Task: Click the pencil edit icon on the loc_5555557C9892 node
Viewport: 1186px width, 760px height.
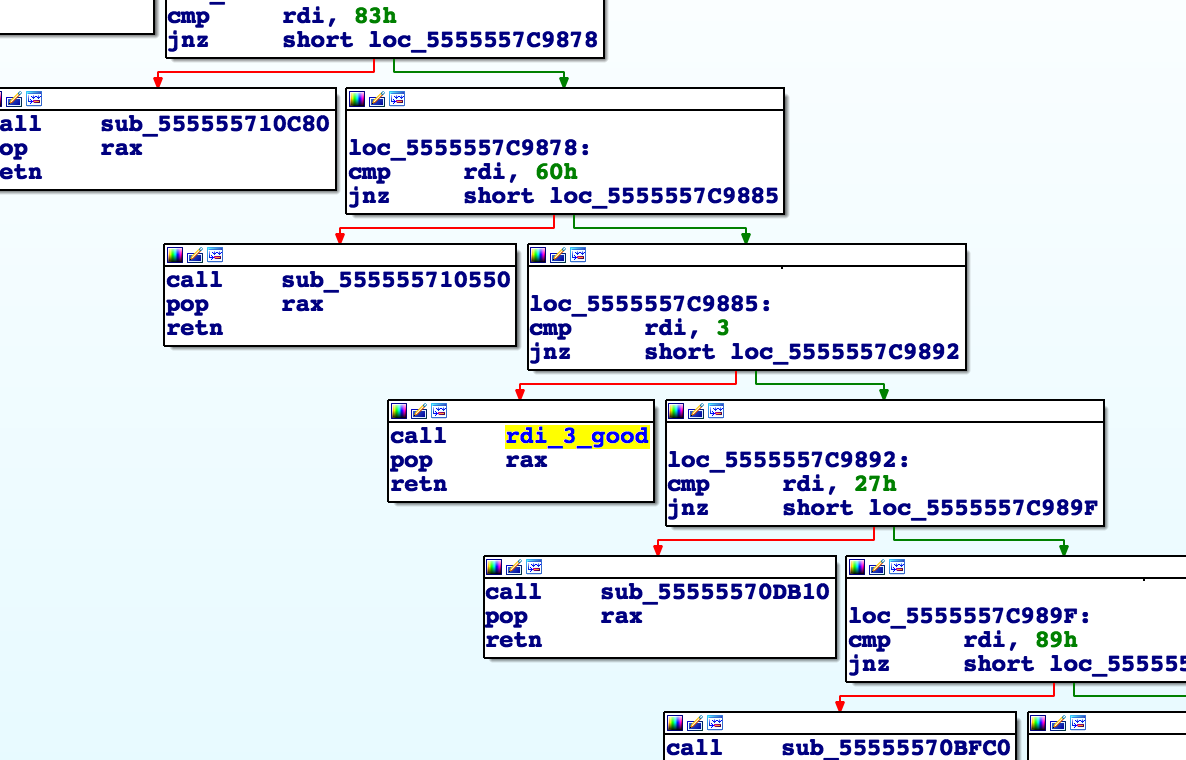Action: 696,411
